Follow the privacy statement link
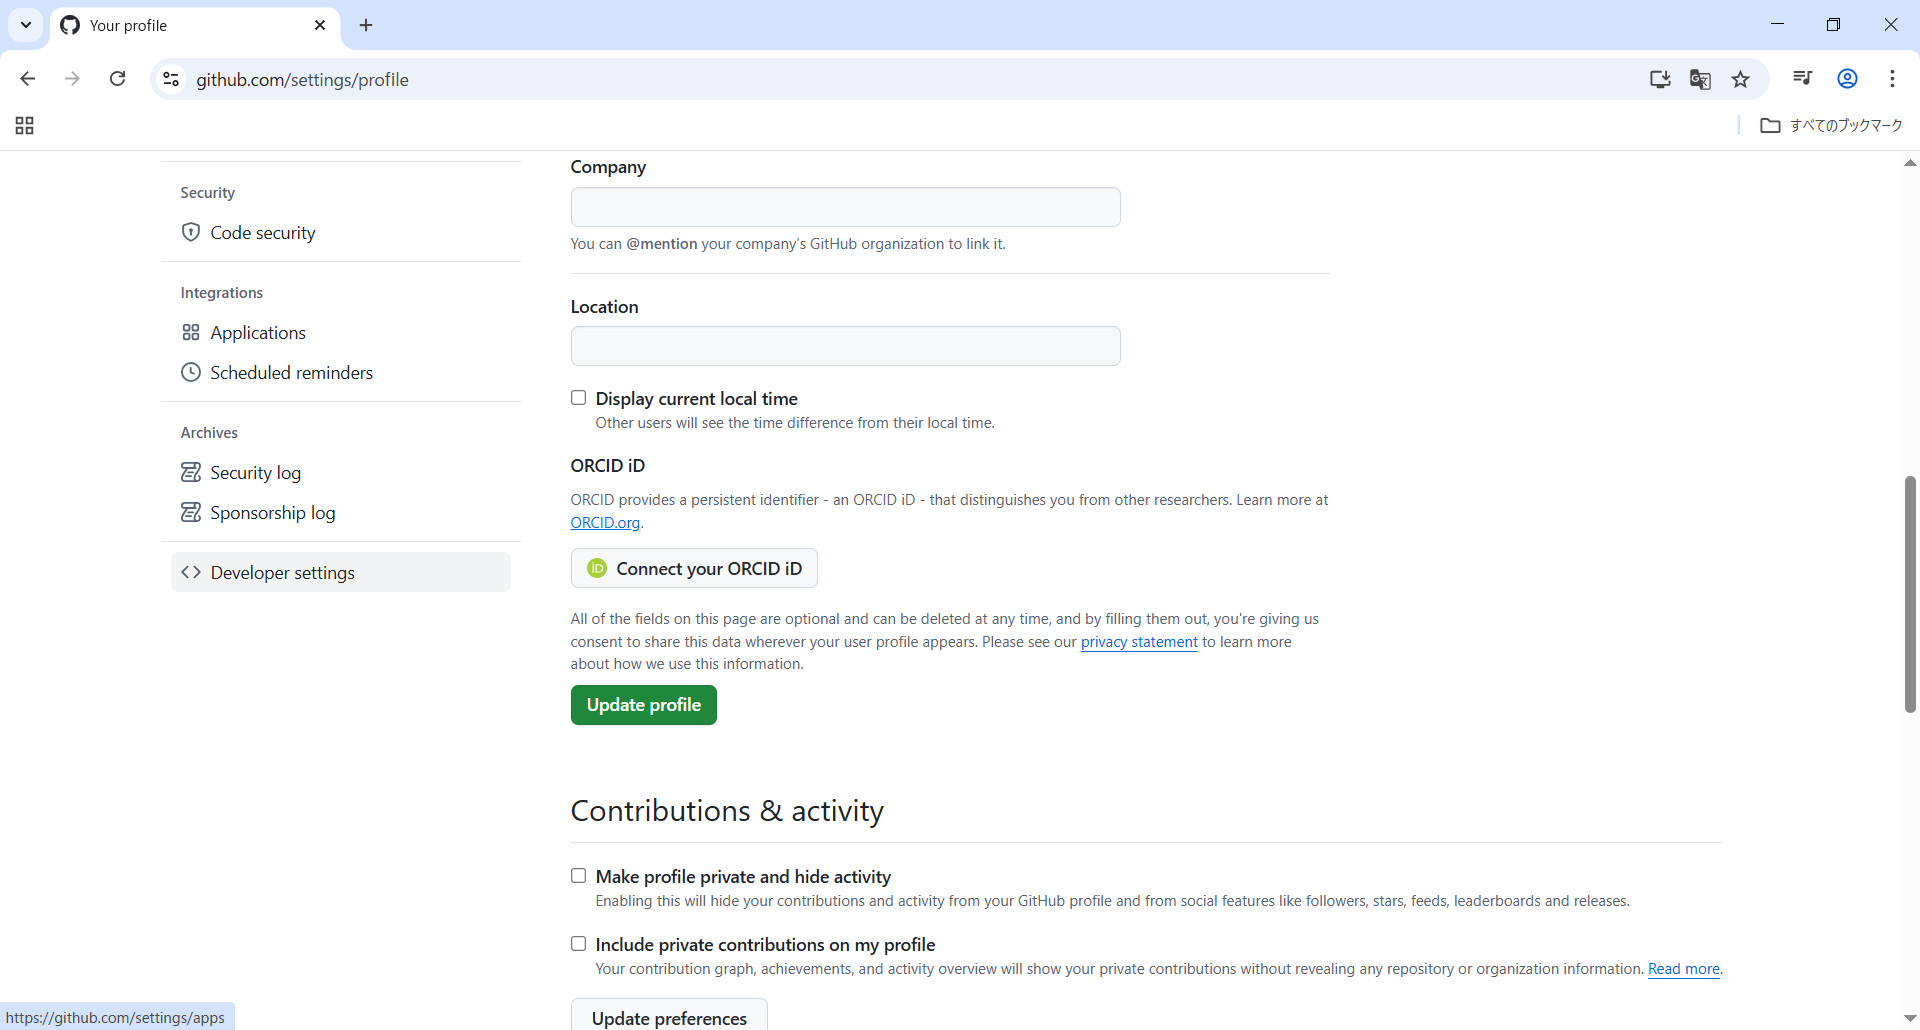Viewport: 1920px width, 1030px height. point(1138,642)
